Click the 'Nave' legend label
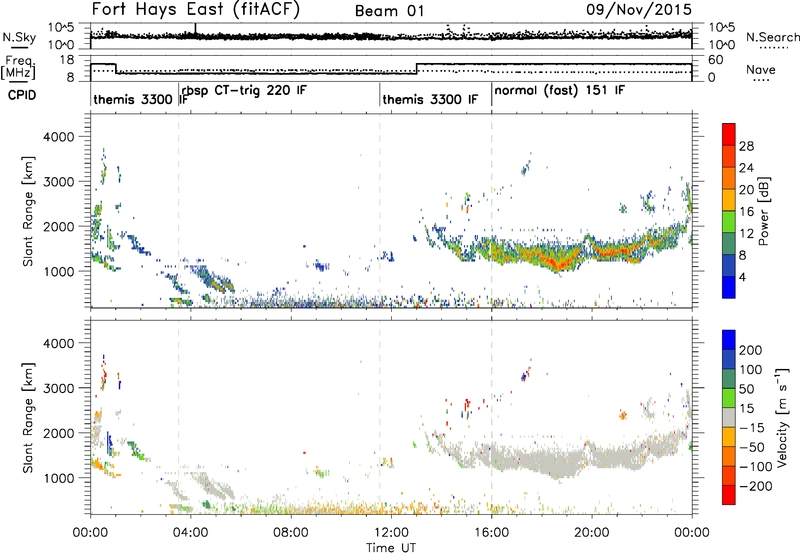The image size is (800, 554). (761, 70)
